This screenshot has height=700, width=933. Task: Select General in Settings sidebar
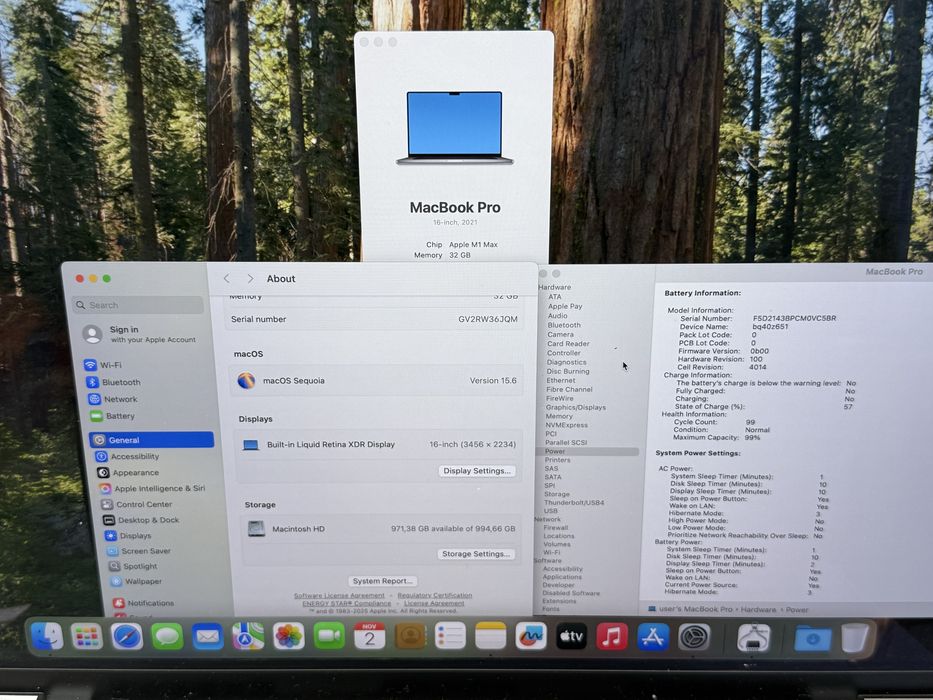point(151,440)
